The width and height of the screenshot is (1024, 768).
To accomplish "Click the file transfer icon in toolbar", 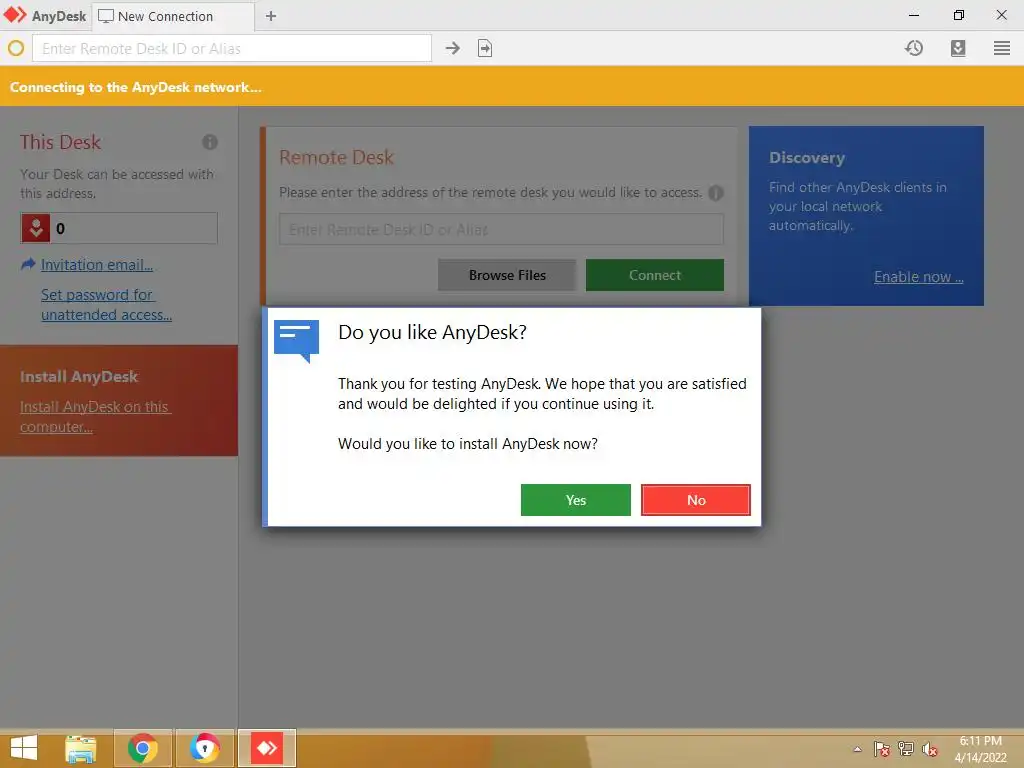I will (x=485, y=48).
